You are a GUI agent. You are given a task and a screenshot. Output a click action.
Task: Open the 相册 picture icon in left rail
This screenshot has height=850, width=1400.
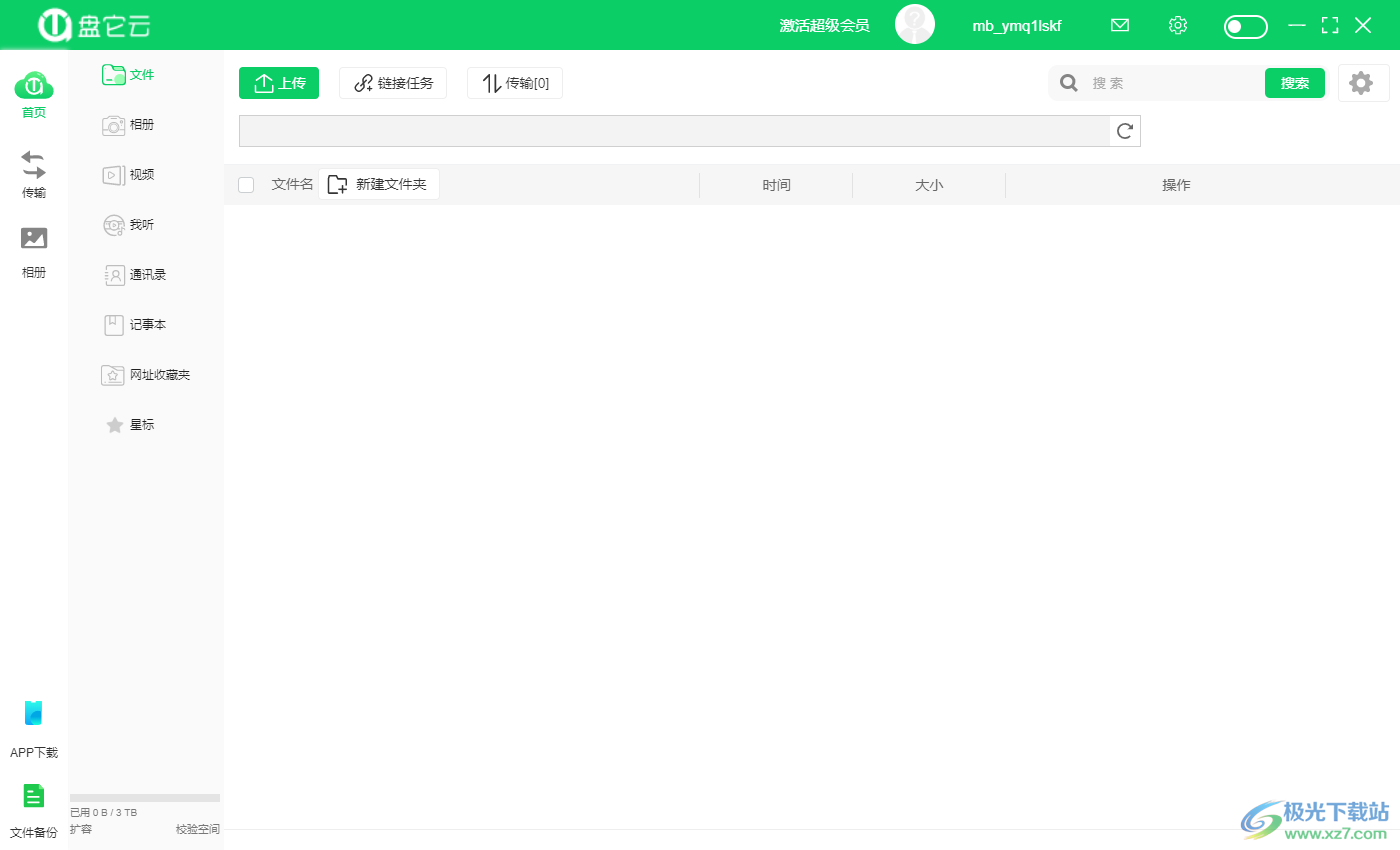point(33,238)
